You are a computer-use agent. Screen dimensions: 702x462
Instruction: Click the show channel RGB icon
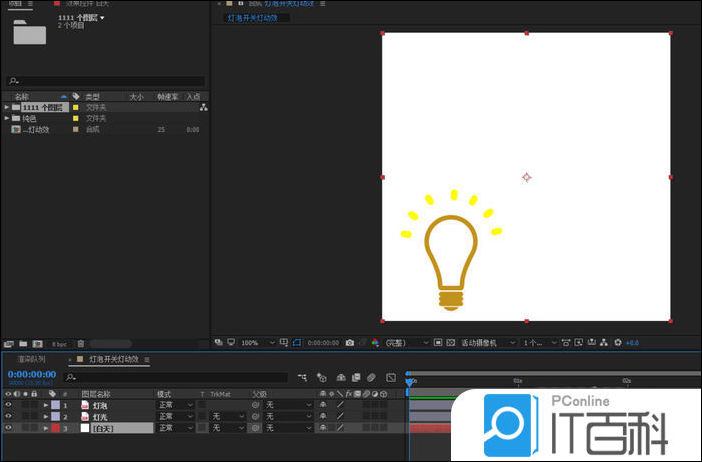[x=375, y=343]
